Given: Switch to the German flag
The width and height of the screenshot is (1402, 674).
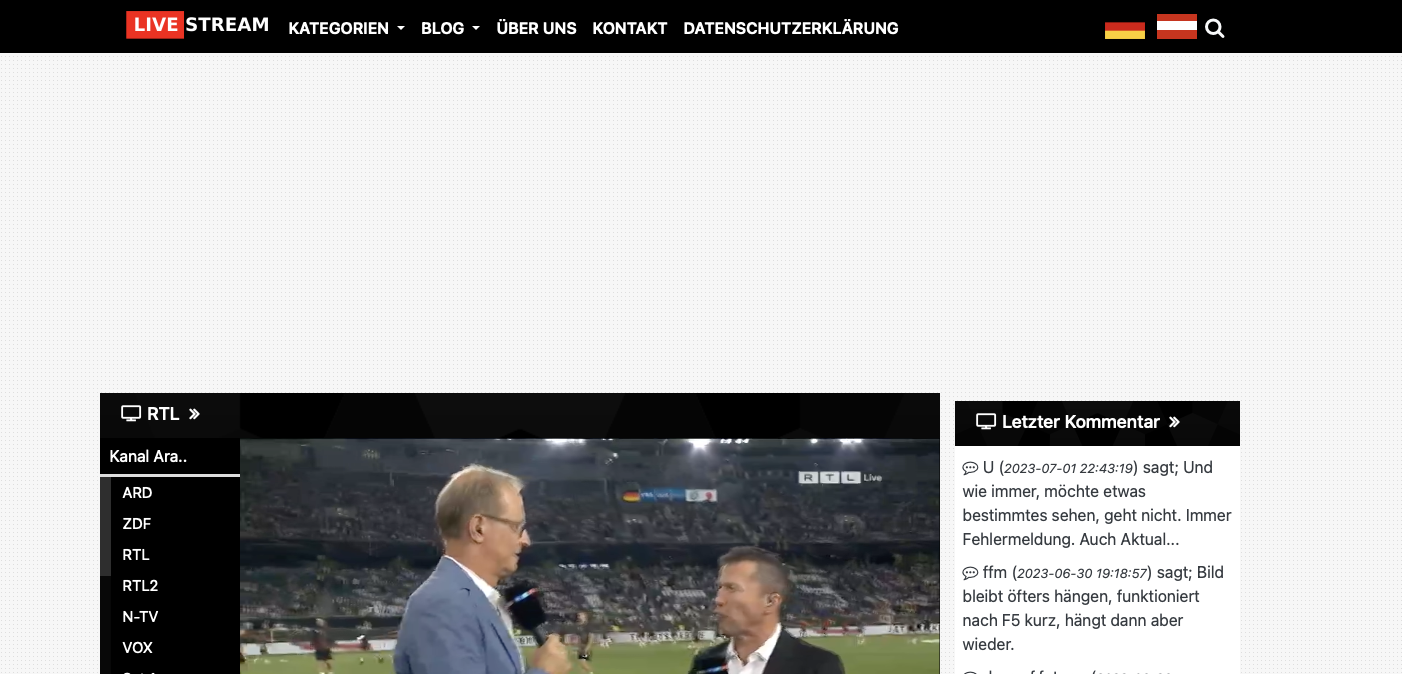Looking at the screenshot, I should pyautogui.click(x=1125, y=29).
